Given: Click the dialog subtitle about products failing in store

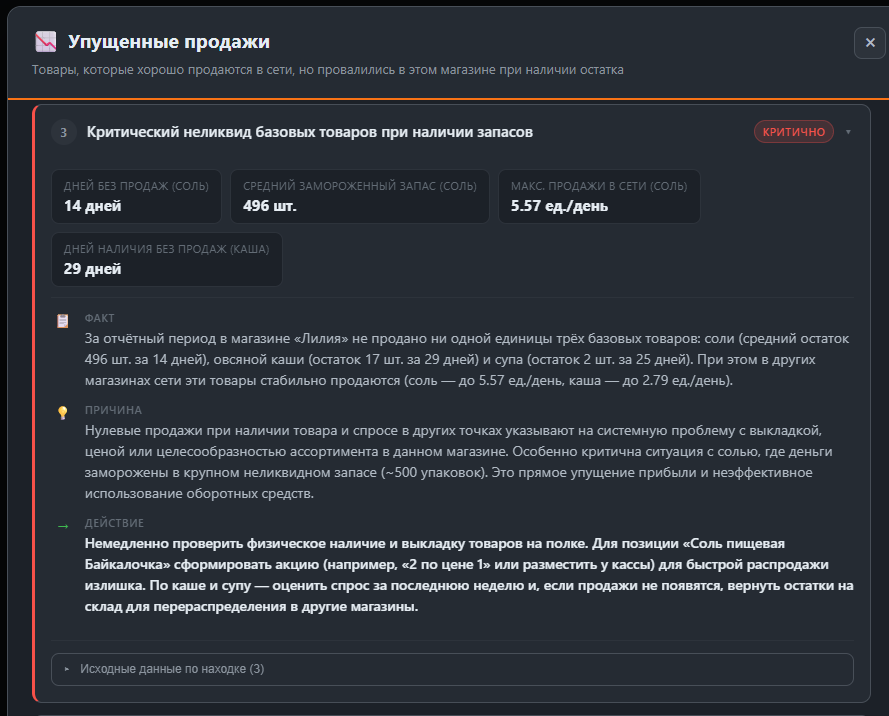Looking at the screenshot, I should pos(327,70).
